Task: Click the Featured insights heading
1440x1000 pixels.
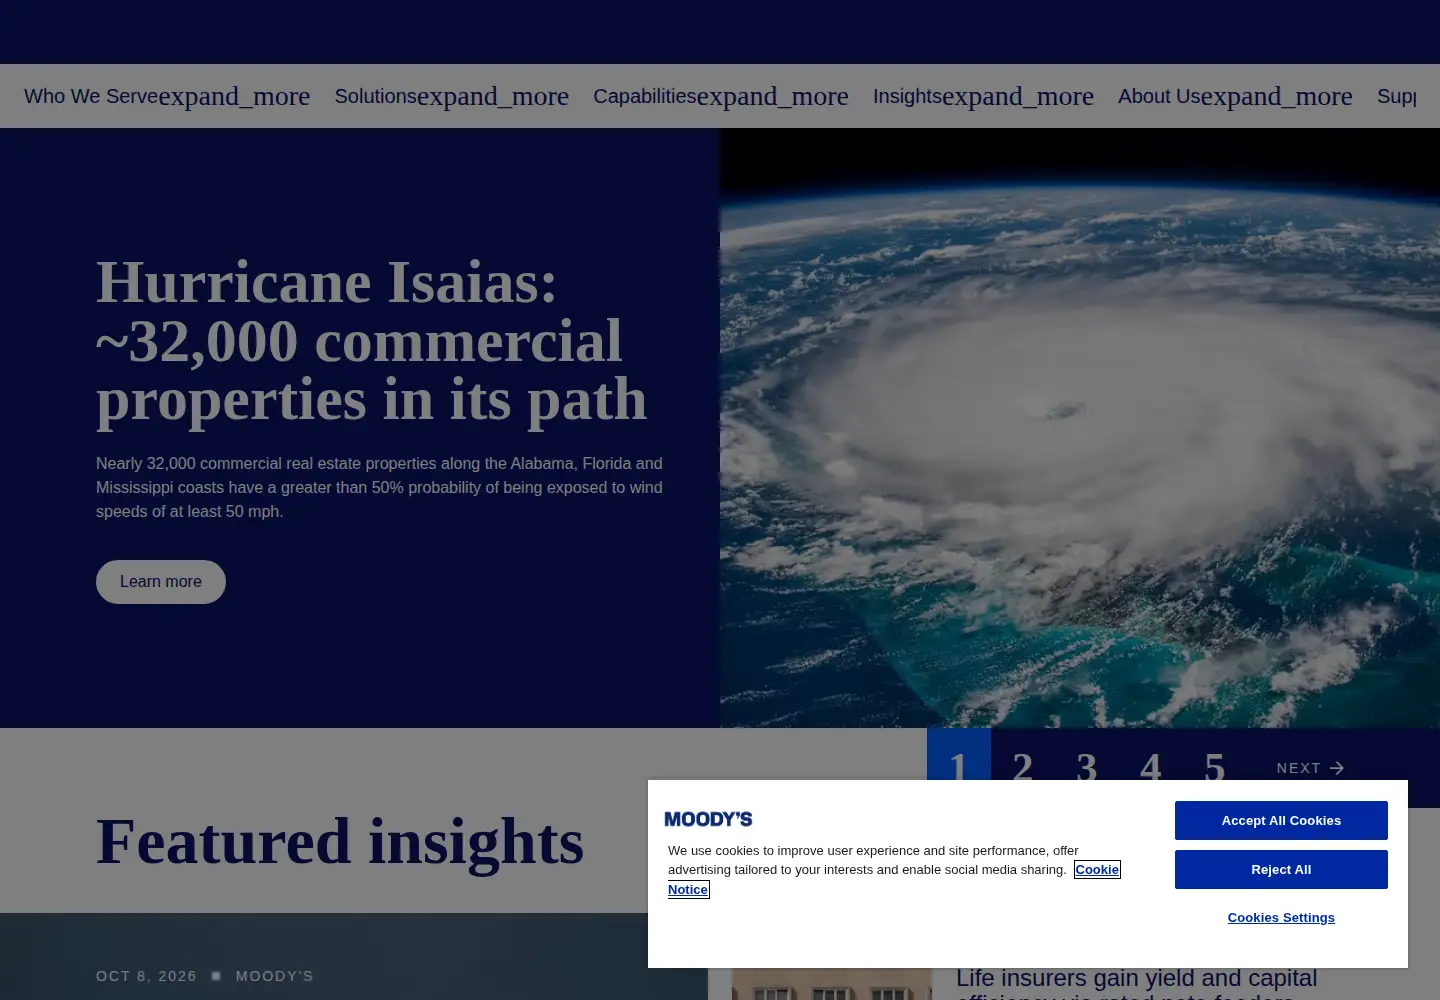Action: point(340,841)
